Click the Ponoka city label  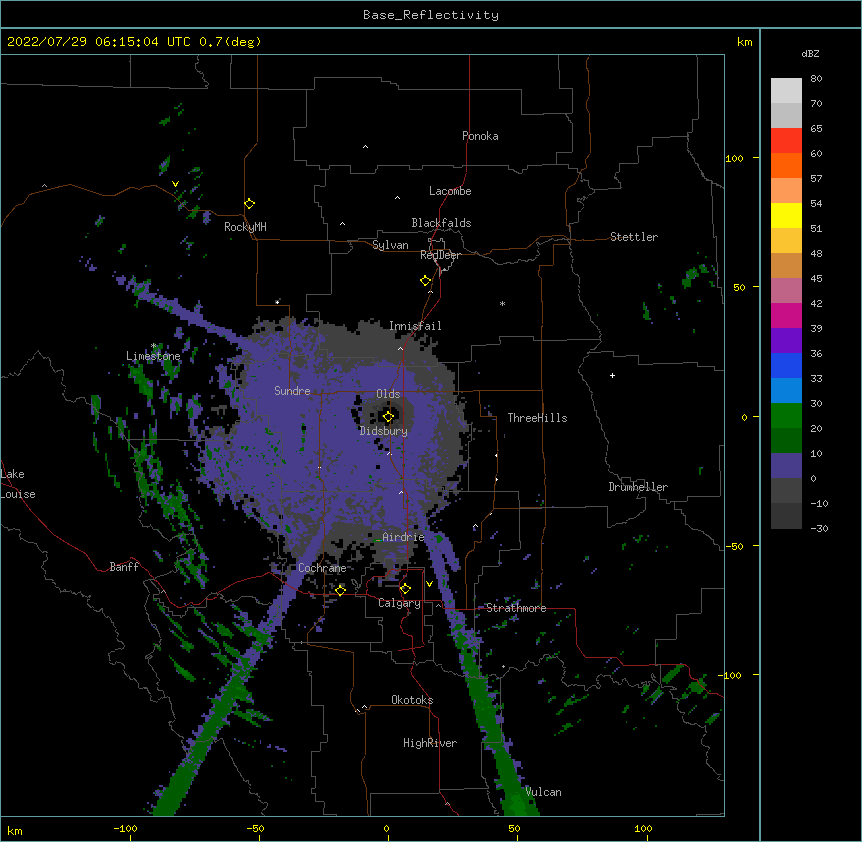click(480, 136)
